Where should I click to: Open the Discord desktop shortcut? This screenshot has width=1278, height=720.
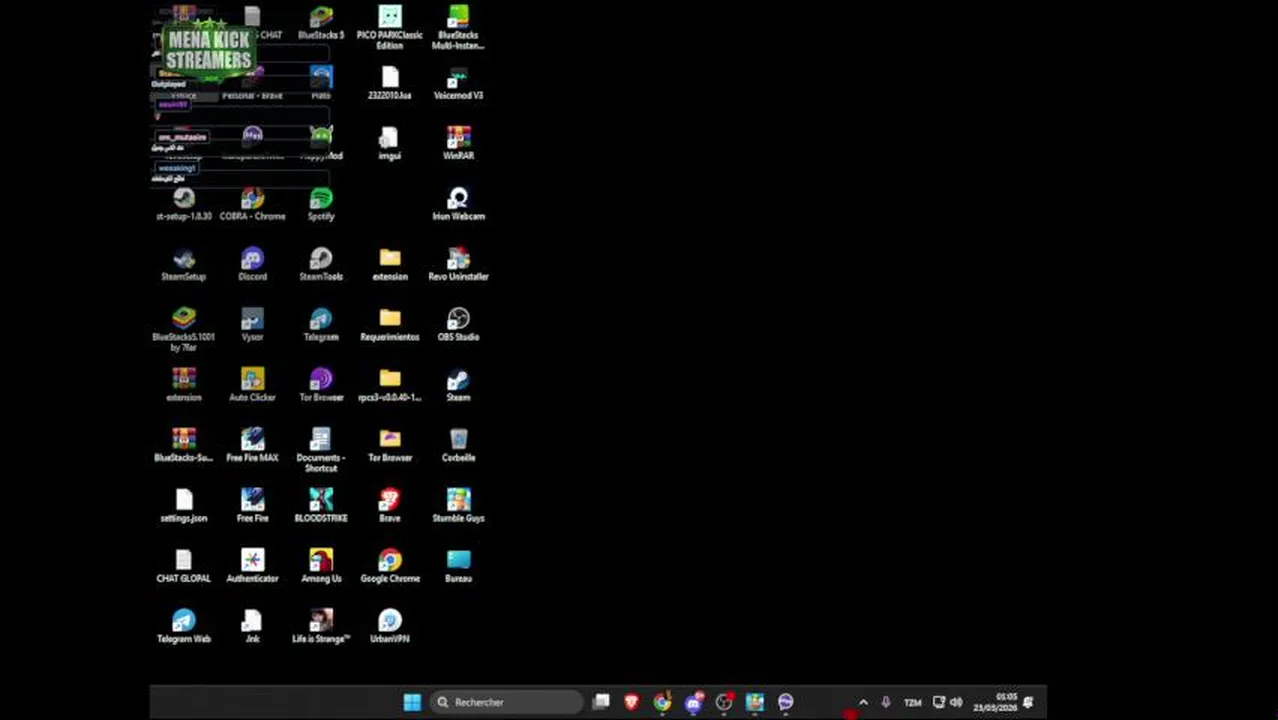click(x=252, y=265)
